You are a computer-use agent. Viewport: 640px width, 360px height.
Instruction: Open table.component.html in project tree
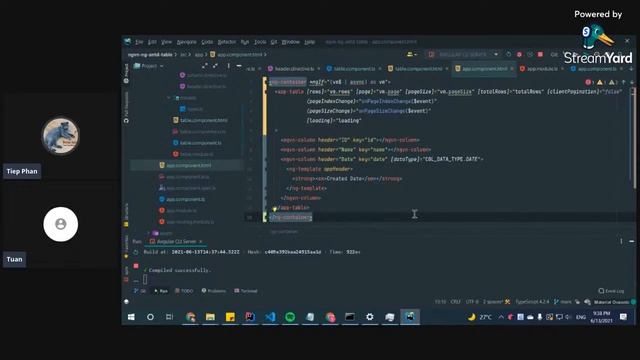coord(200,120)
